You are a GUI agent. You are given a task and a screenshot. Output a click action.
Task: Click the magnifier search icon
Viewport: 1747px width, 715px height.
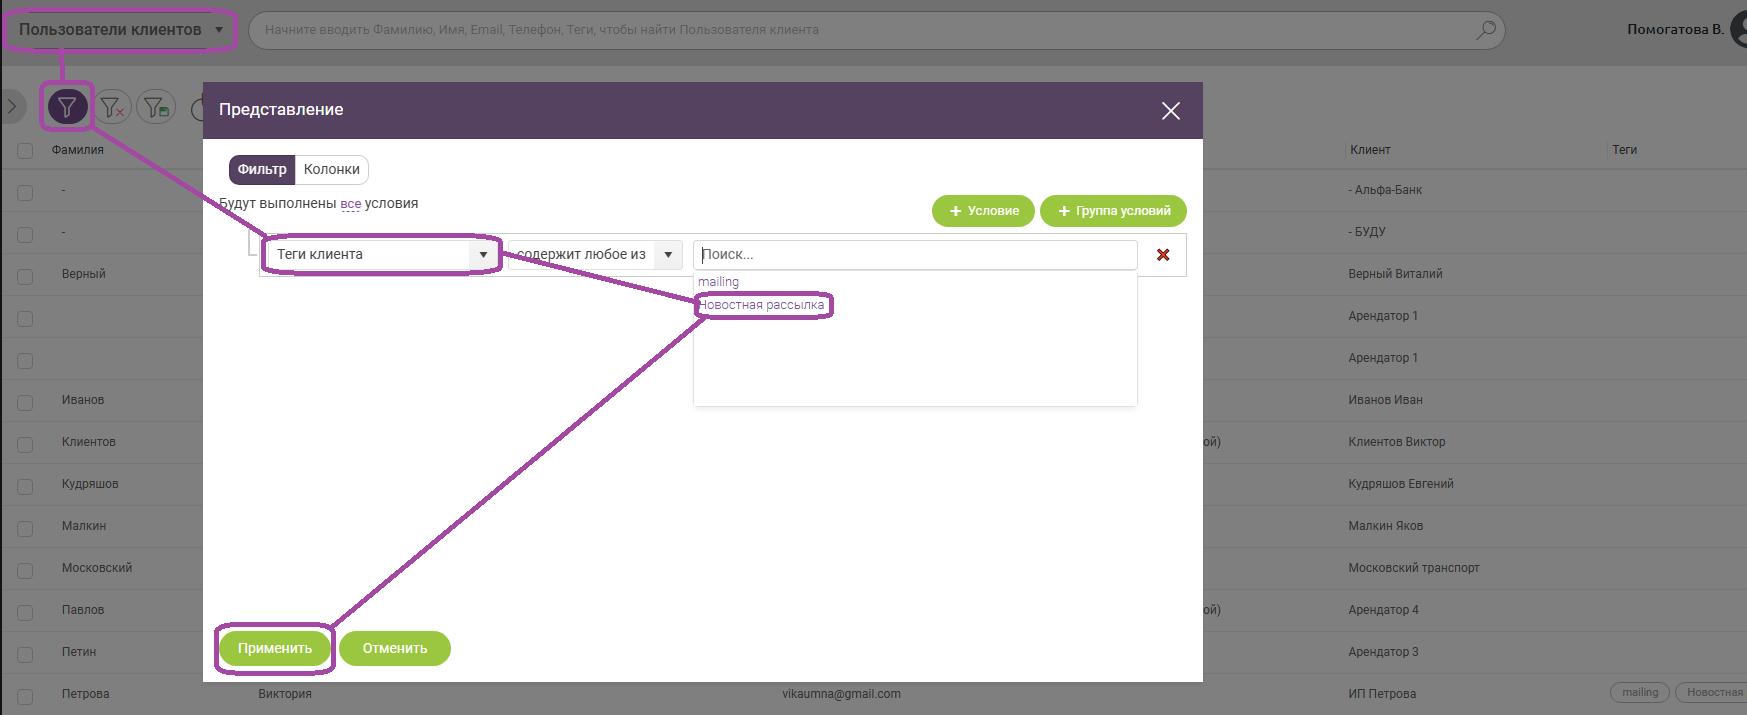tap(1486, 30)
